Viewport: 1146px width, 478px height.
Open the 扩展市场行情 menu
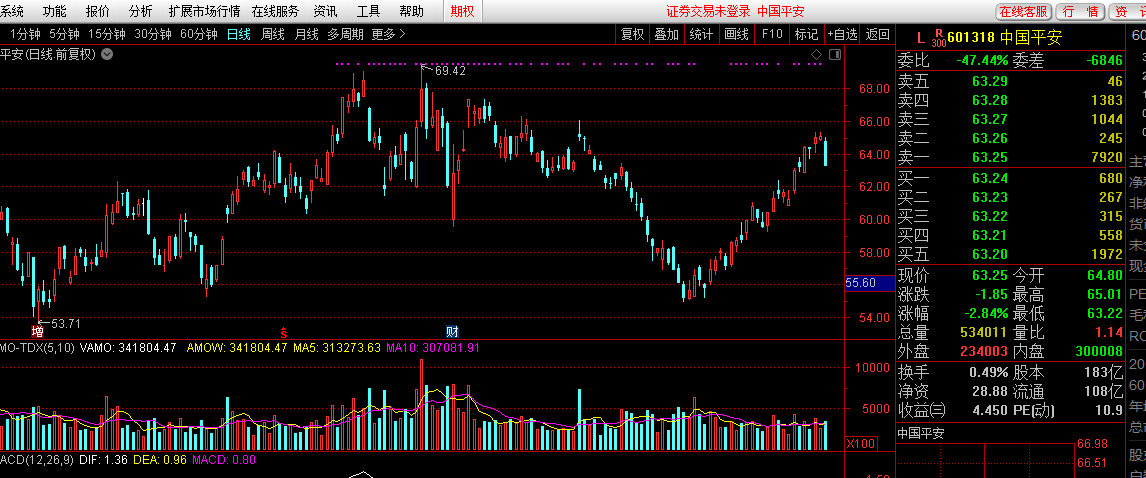(x=204, y=11)
